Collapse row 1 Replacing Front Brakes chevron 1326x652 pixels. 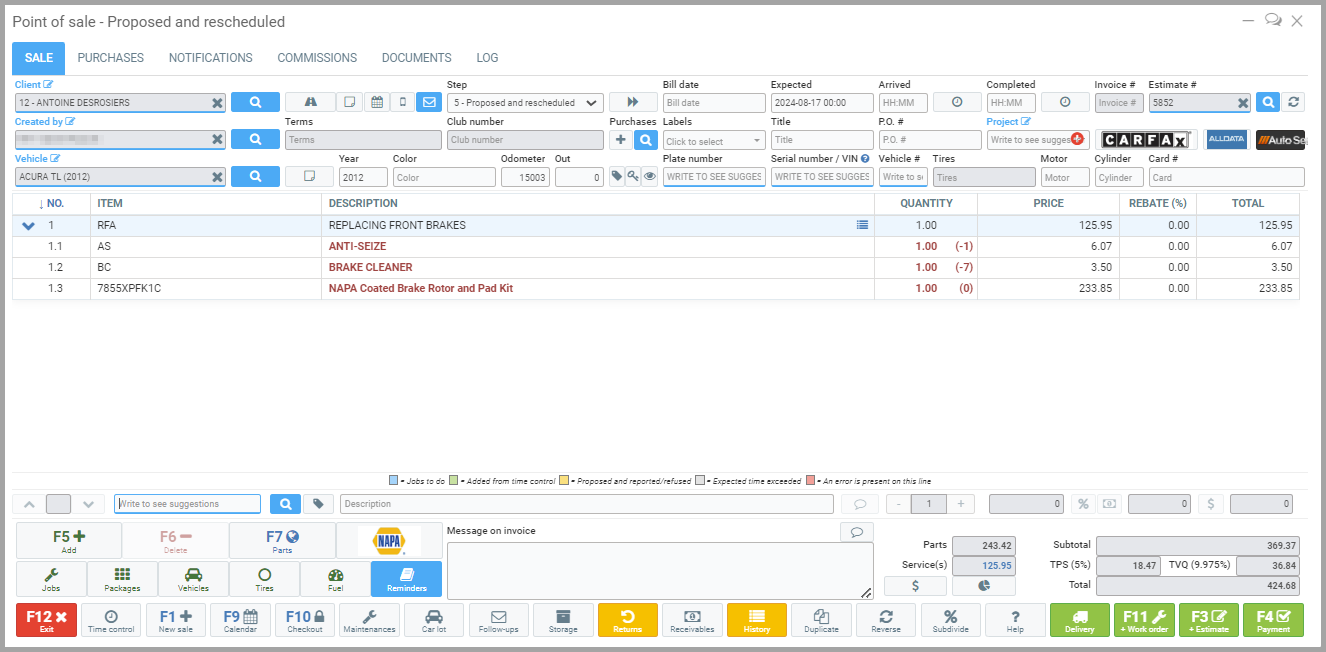[x=27, y=226]
